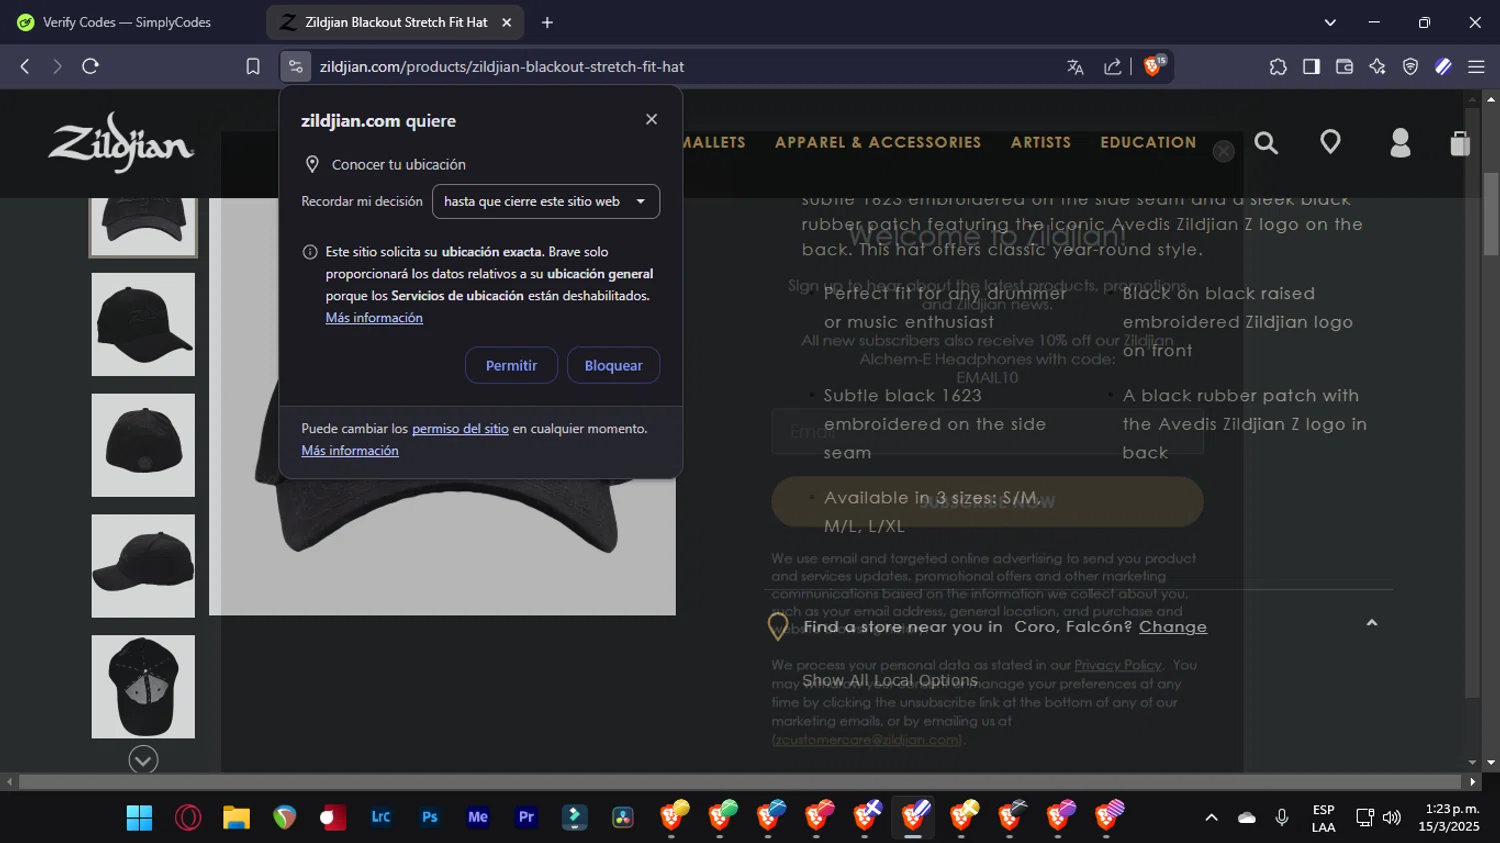1500x843 pixels.
Task: Open File Explorer from taskbar
Action: 236,817
